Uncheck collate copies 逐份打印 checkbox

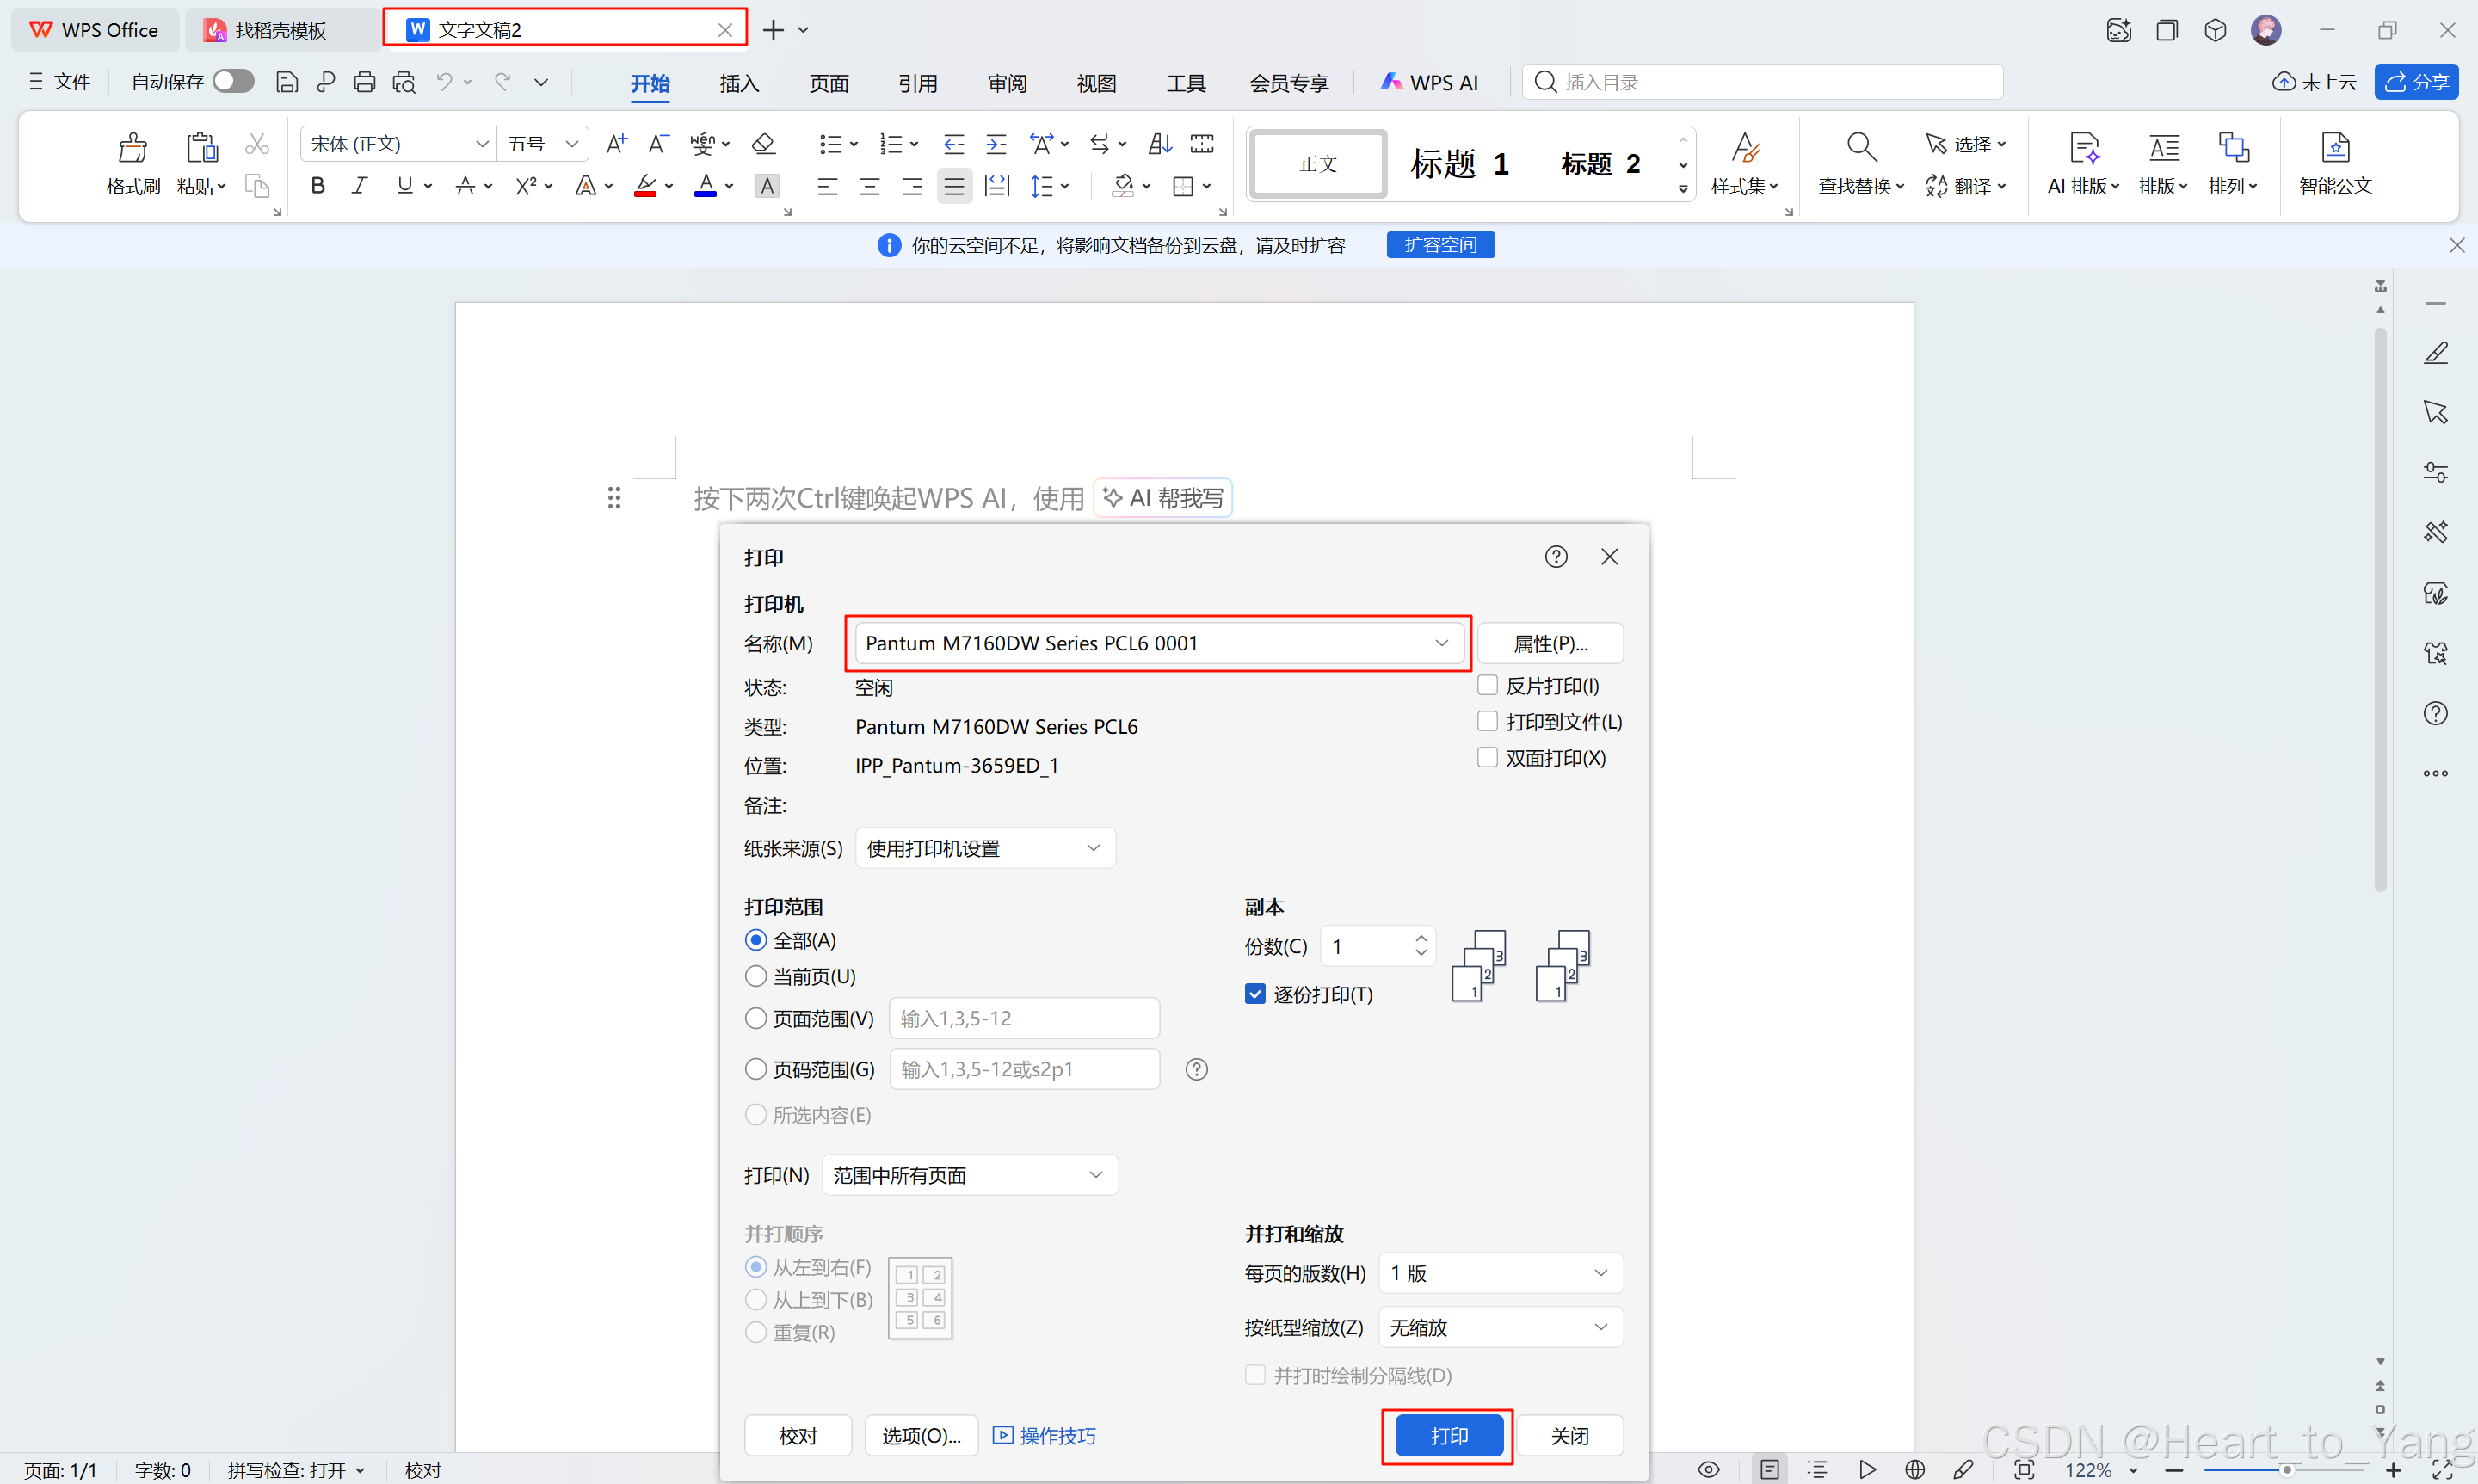pyautogui.click(x=1255, y=994)
